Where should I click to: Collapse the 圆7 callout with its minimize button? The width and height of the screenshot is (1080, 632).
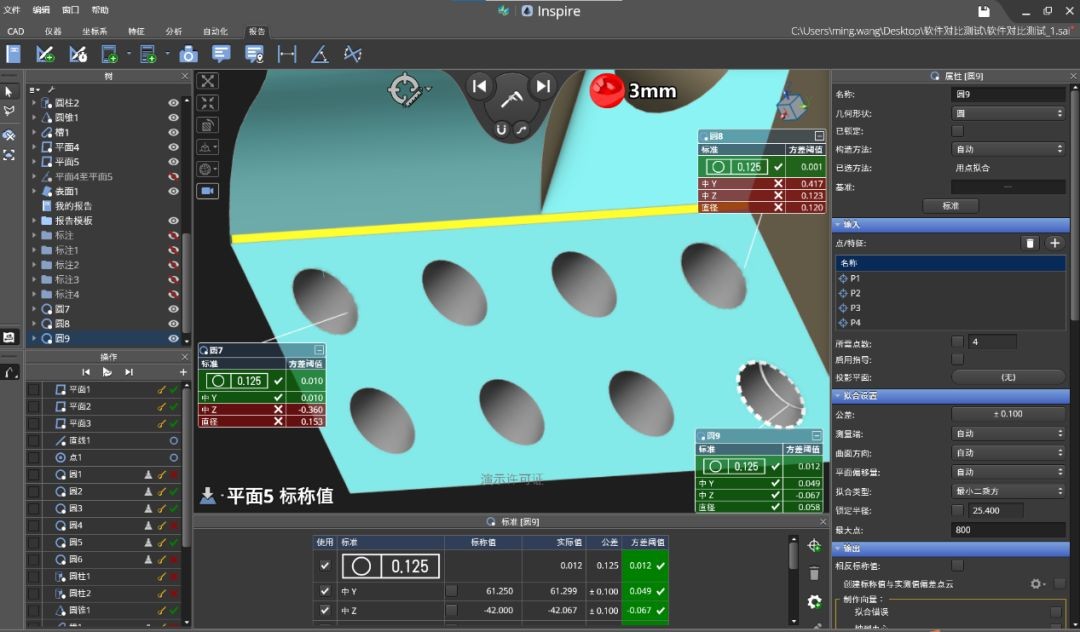pyautogui.click(x=319, y=350)
